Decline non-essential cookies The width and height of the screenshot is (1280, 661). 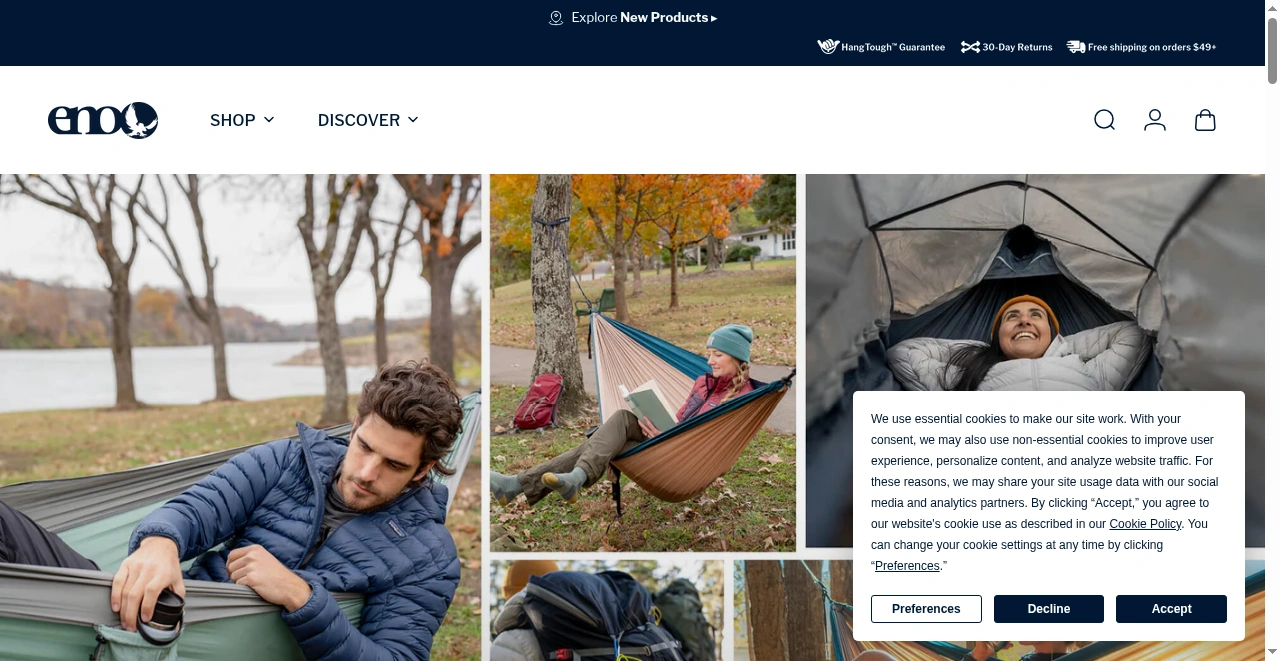1049,609
